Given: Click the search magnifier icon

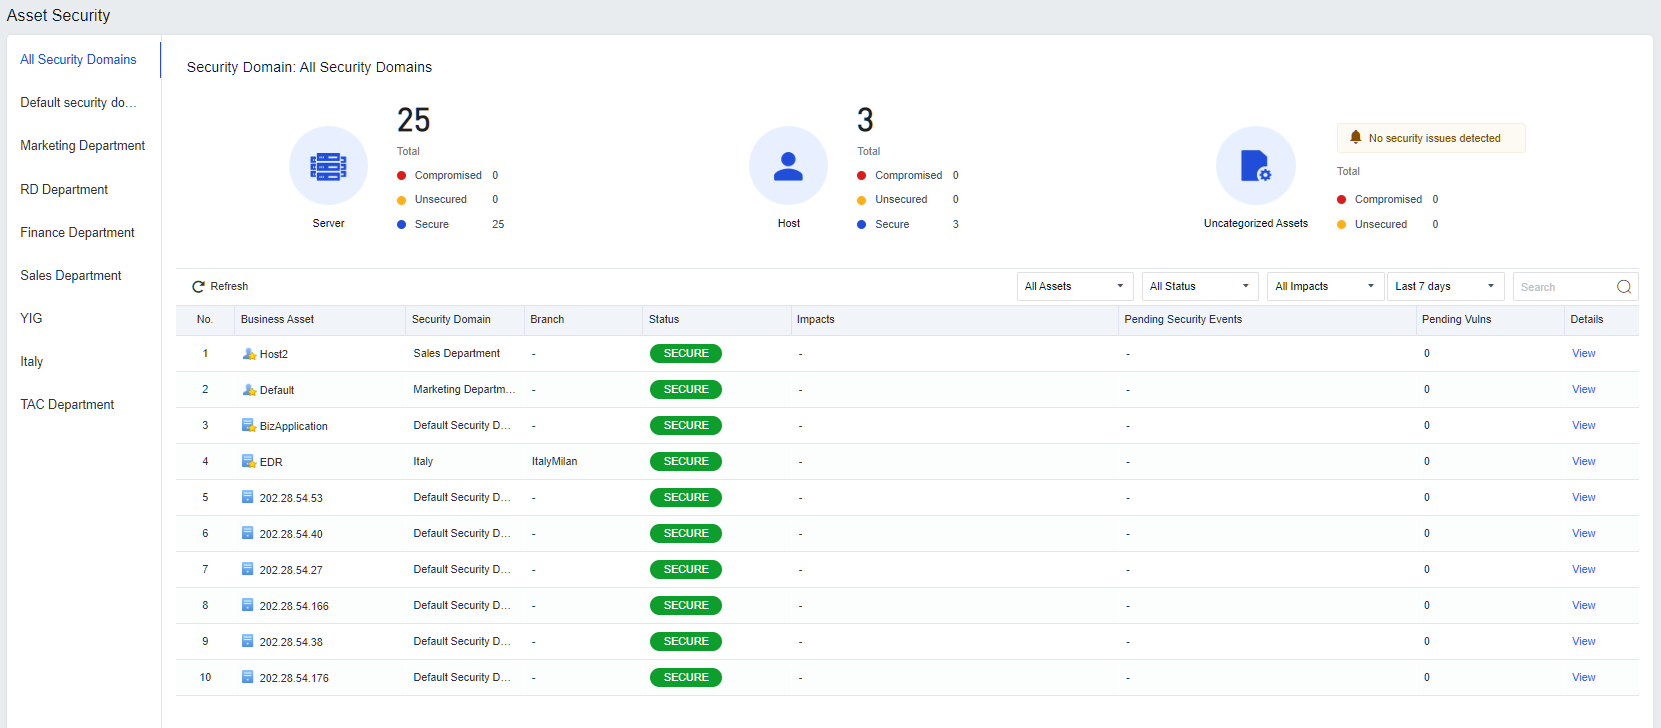Looking at the screenshot, I should [1624, 287].
